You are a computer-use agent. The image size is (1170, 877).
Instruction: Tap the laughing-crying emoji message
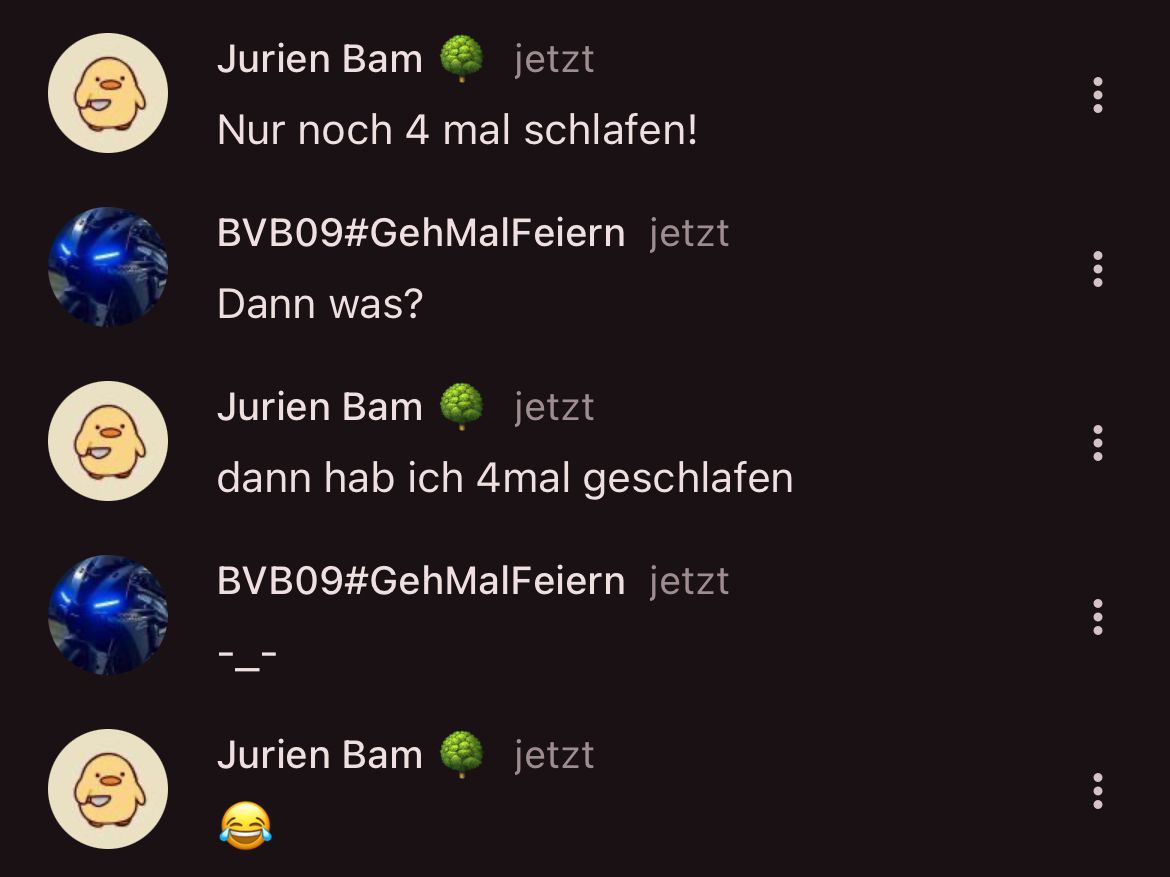click(x=245, y=825)
